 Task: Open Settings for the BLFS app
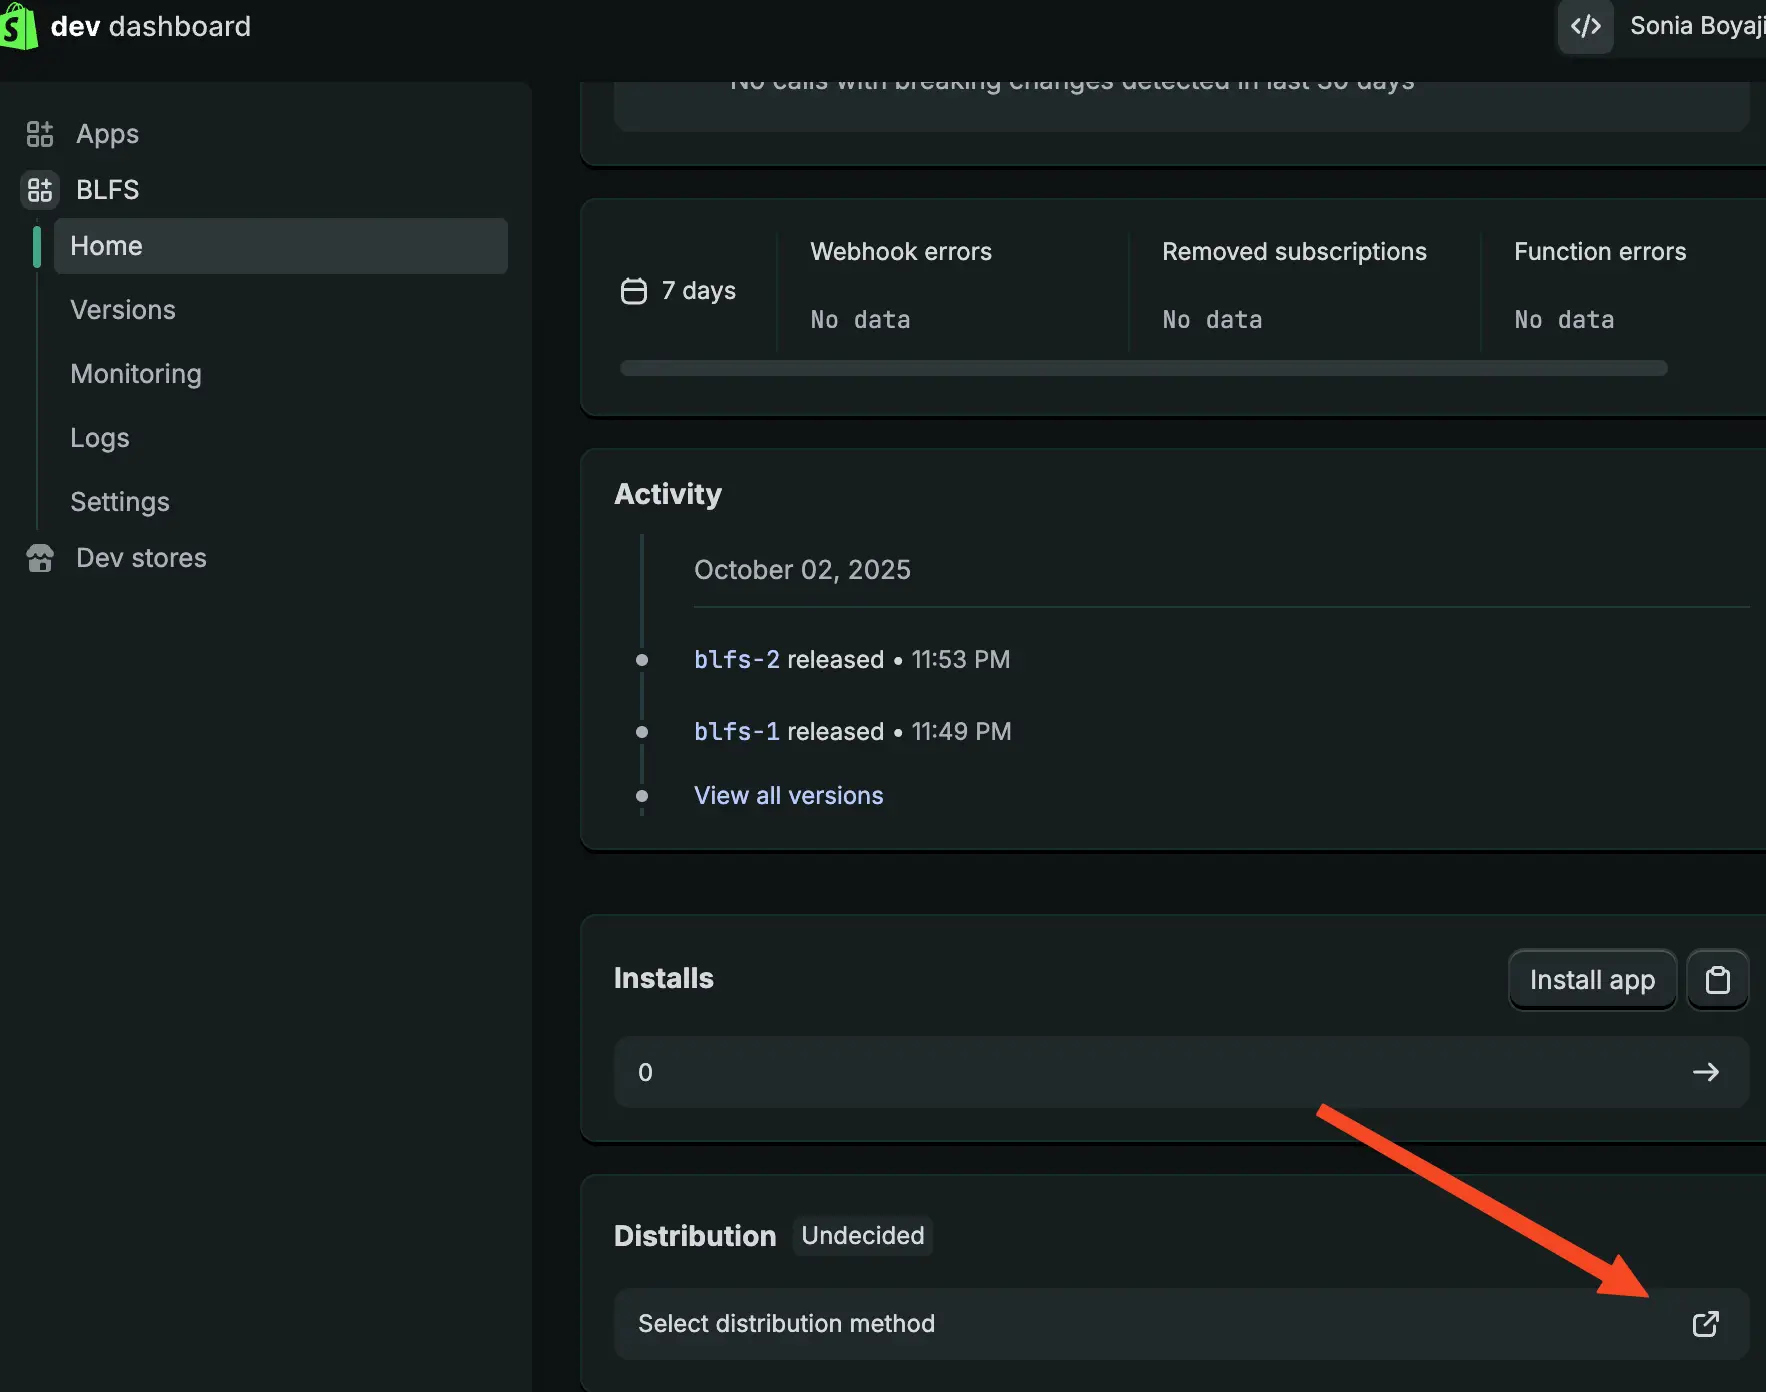click(x=120, y=502)
